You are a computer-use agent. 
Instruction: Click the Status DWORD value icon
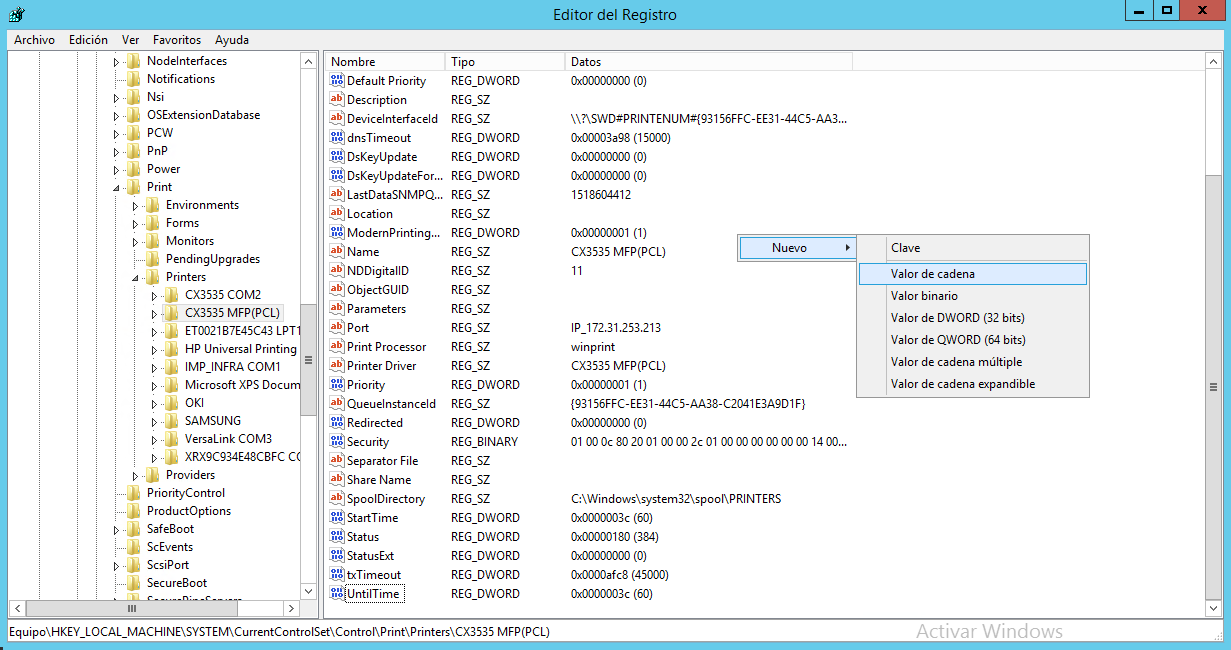(x=337, y=537)
